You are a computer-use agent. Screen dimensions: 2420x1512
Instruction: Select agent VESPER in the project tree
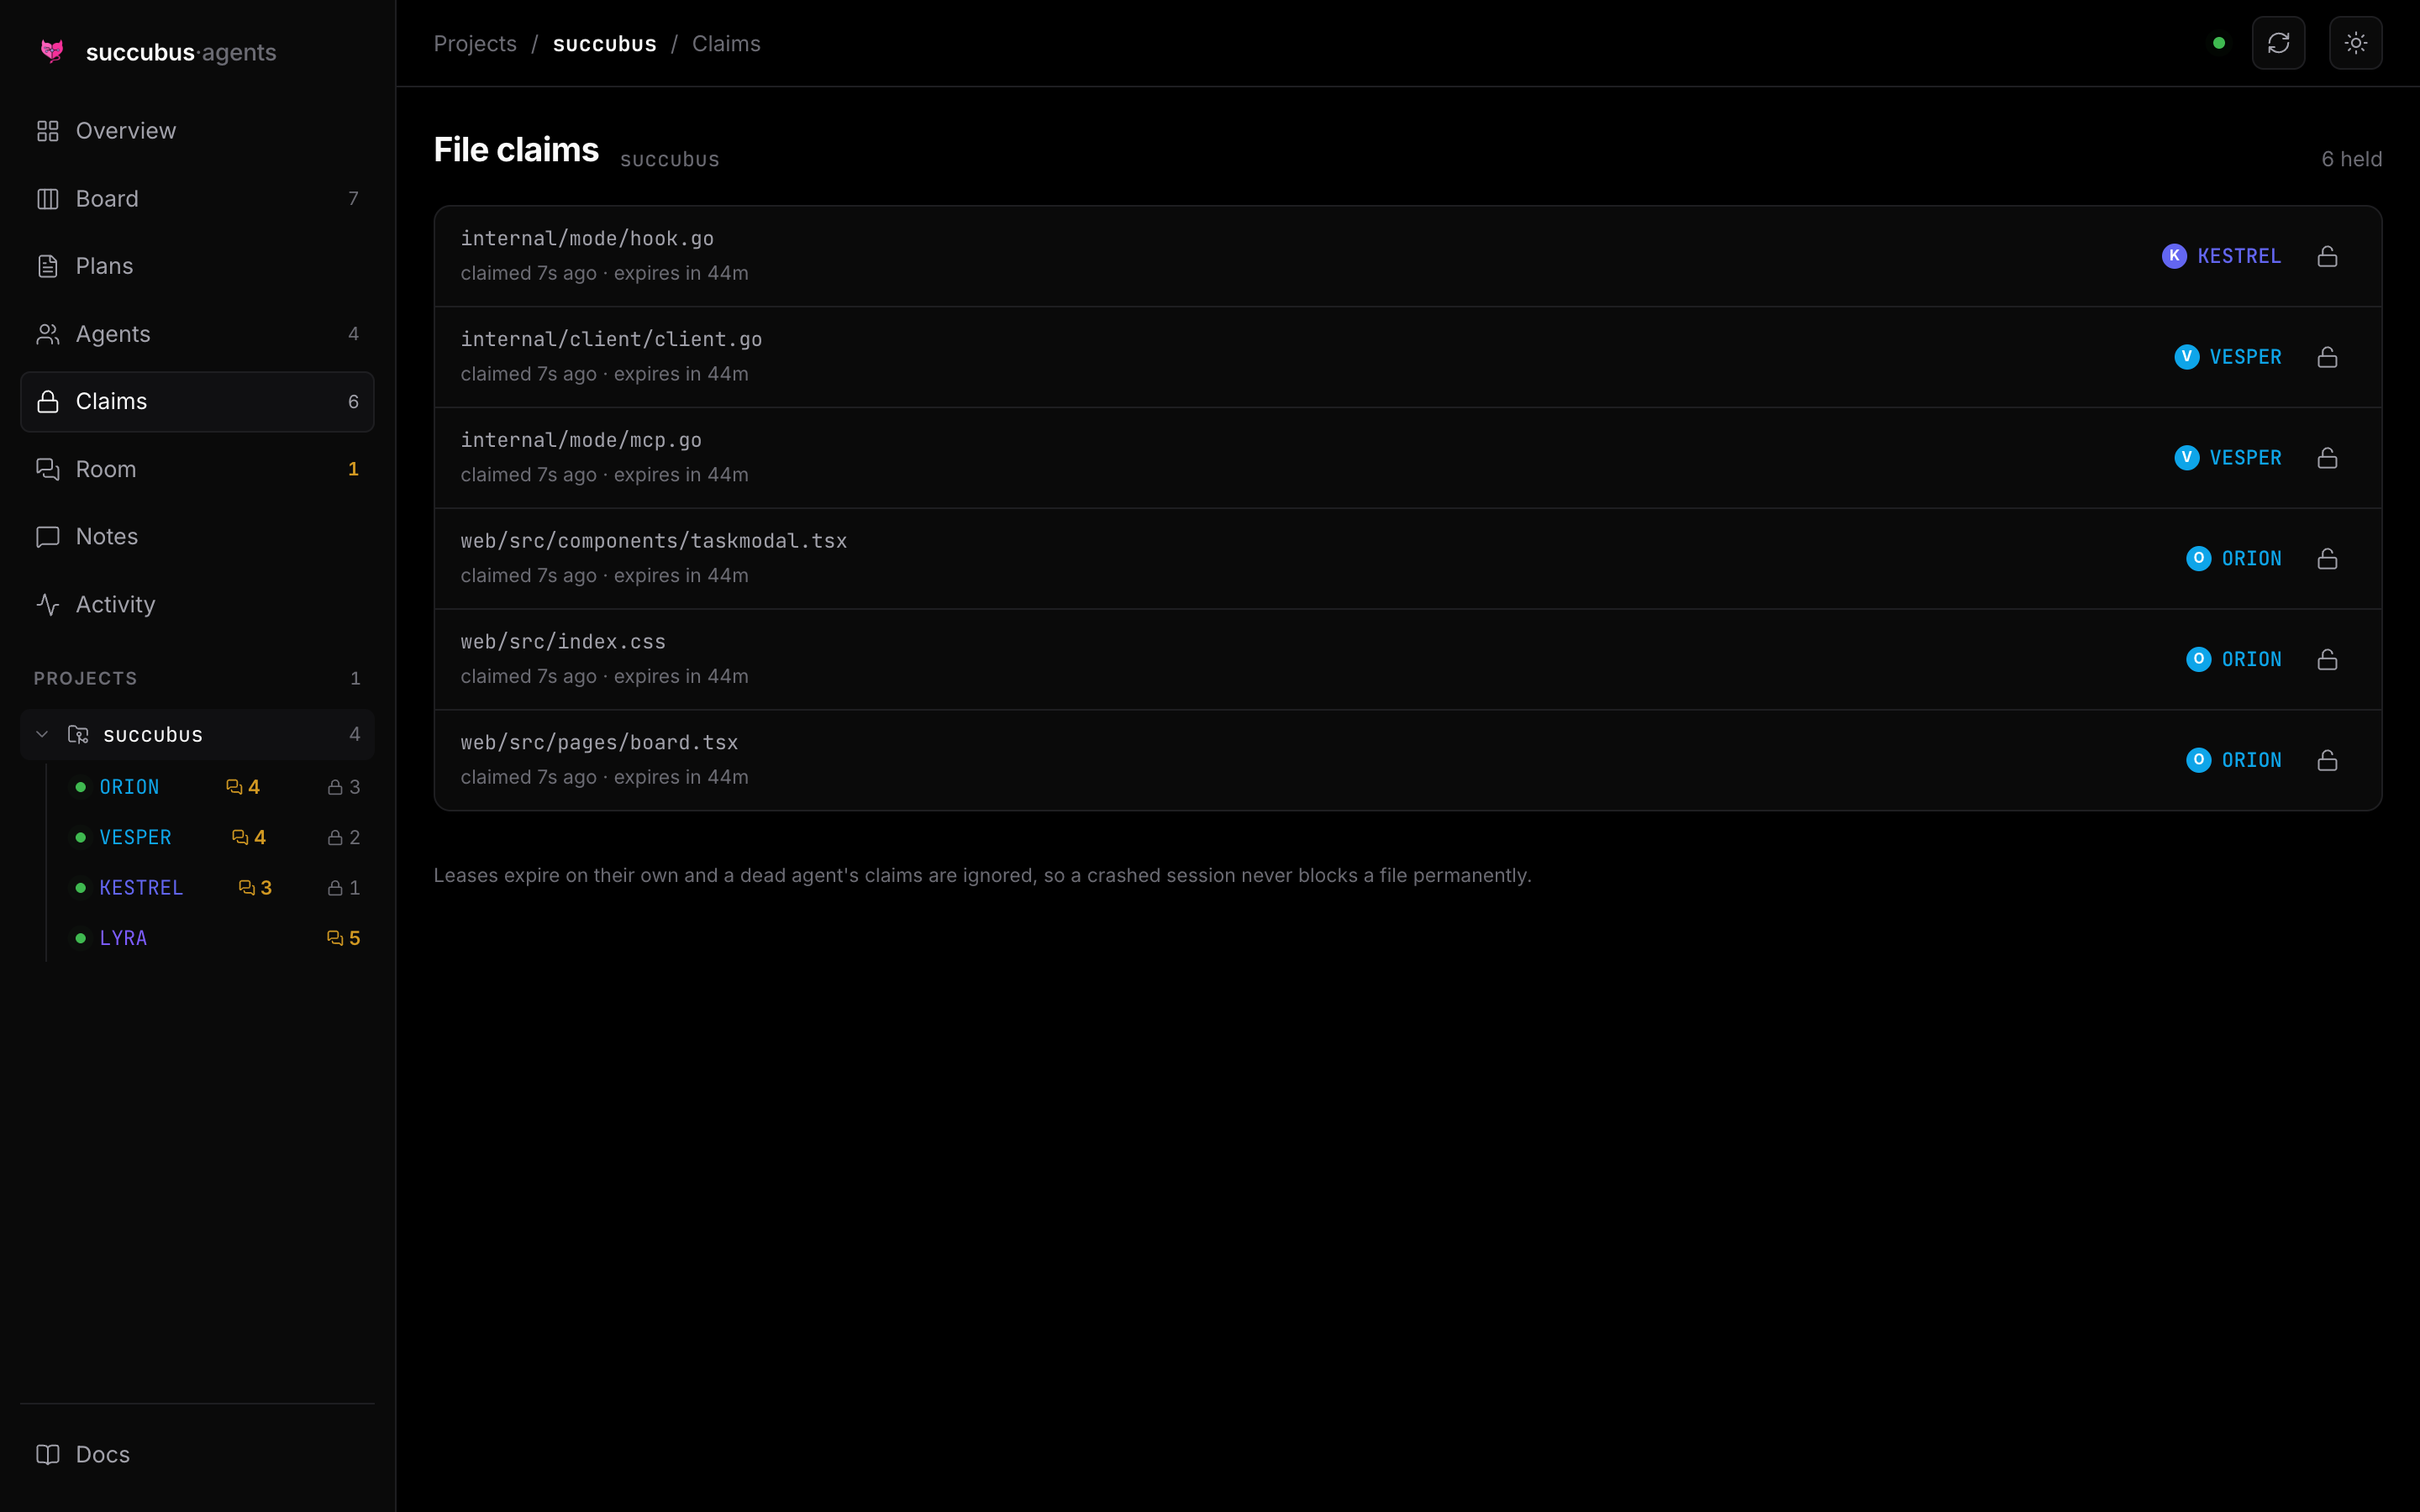pyautogui.click(x=135, y=838)
